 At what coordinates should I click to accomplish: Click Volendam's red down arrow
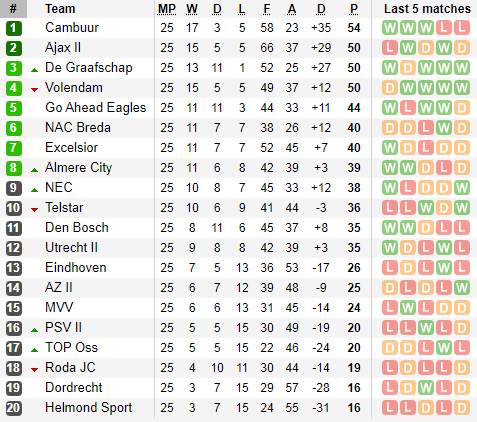point(34,89)
